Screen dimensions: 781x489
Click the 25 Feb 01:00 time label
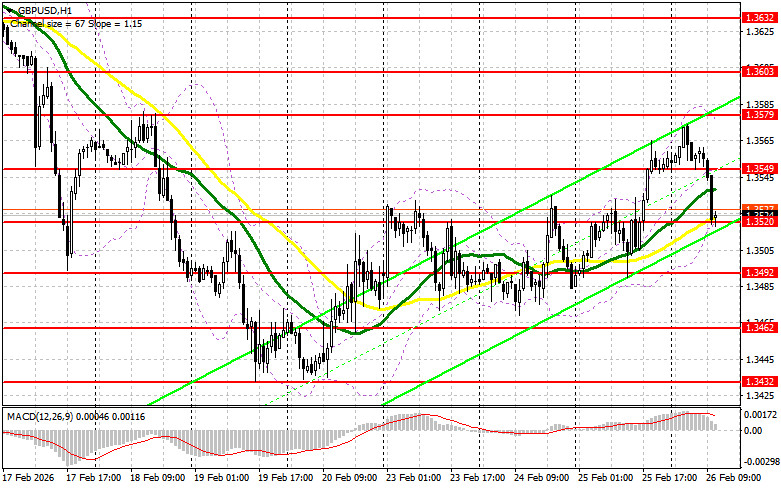[606, 478]
